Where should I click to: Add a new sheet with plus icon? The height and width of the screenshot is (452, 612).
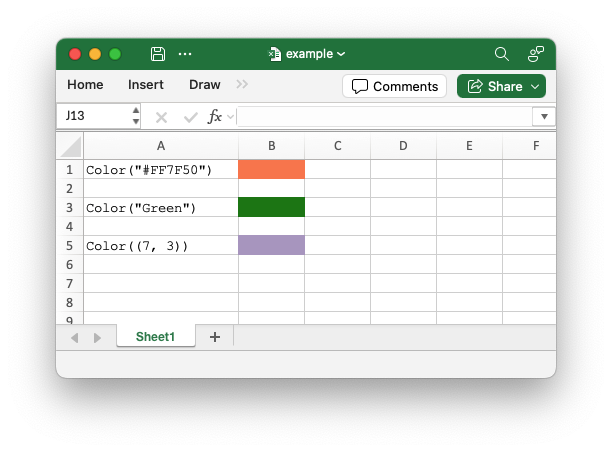point(215,337)
